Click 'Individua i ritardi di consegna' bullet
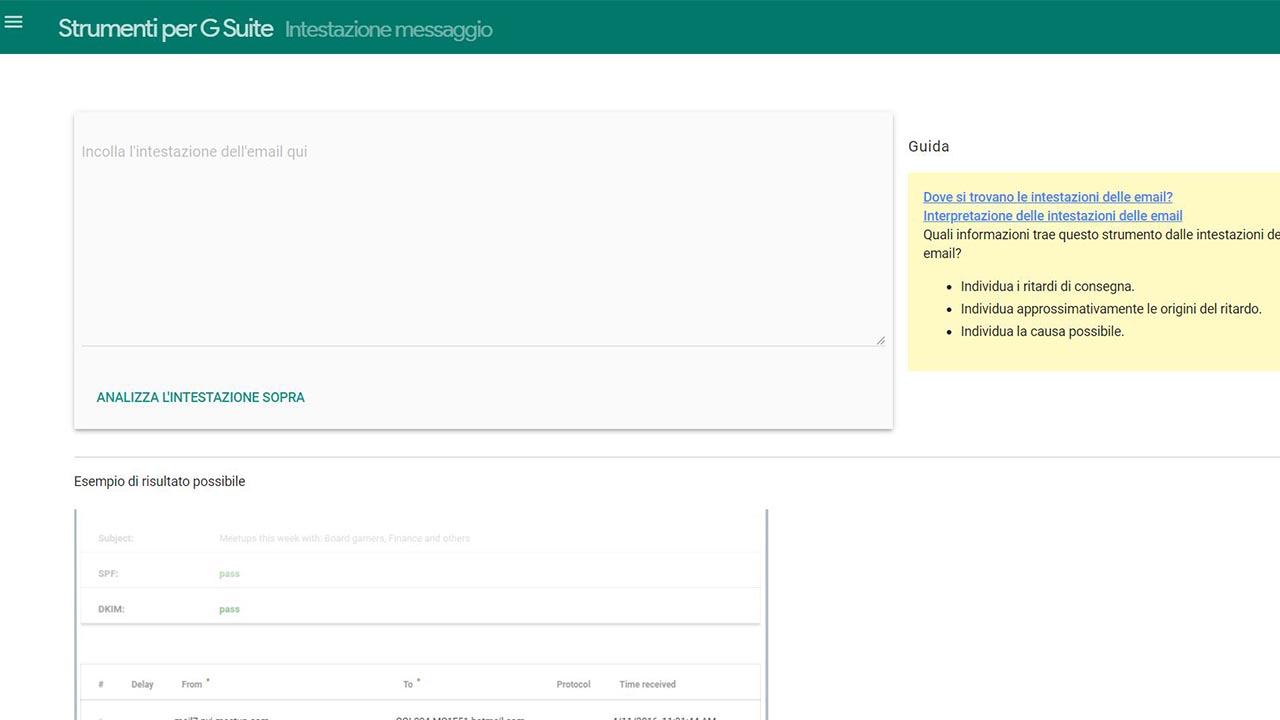Viewport: 1280px width, 720px height. pyautogui.click(x=1047, y=286)
